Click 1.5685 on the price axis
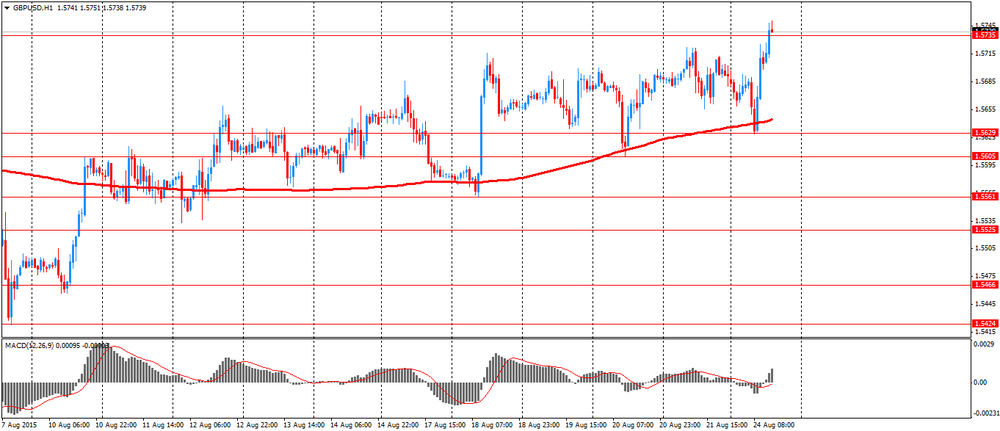This screenshot has height=431, width=1000. coord(984,82)
